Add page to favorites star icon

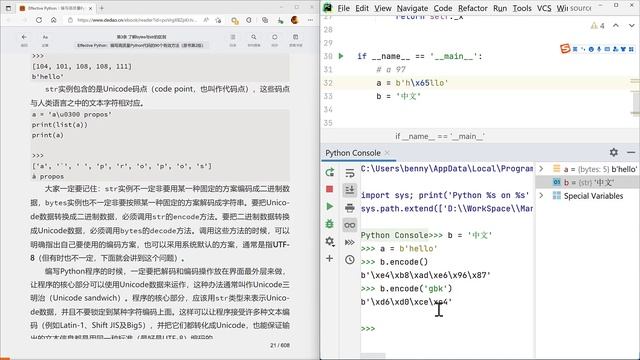[x=218, y=20]
